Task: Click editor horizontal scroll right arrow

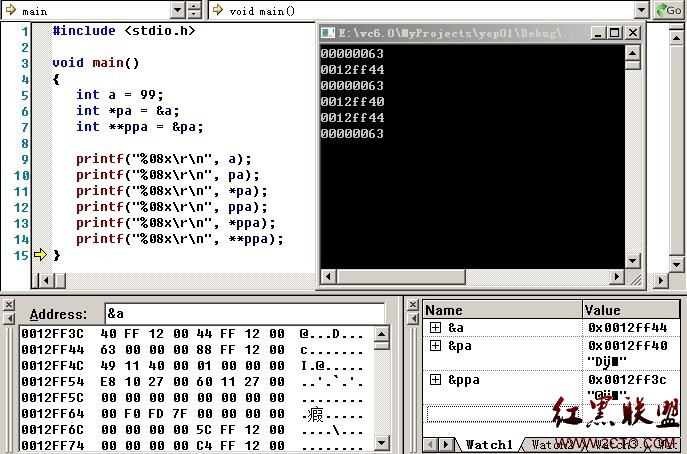Action: pos(661,280)
